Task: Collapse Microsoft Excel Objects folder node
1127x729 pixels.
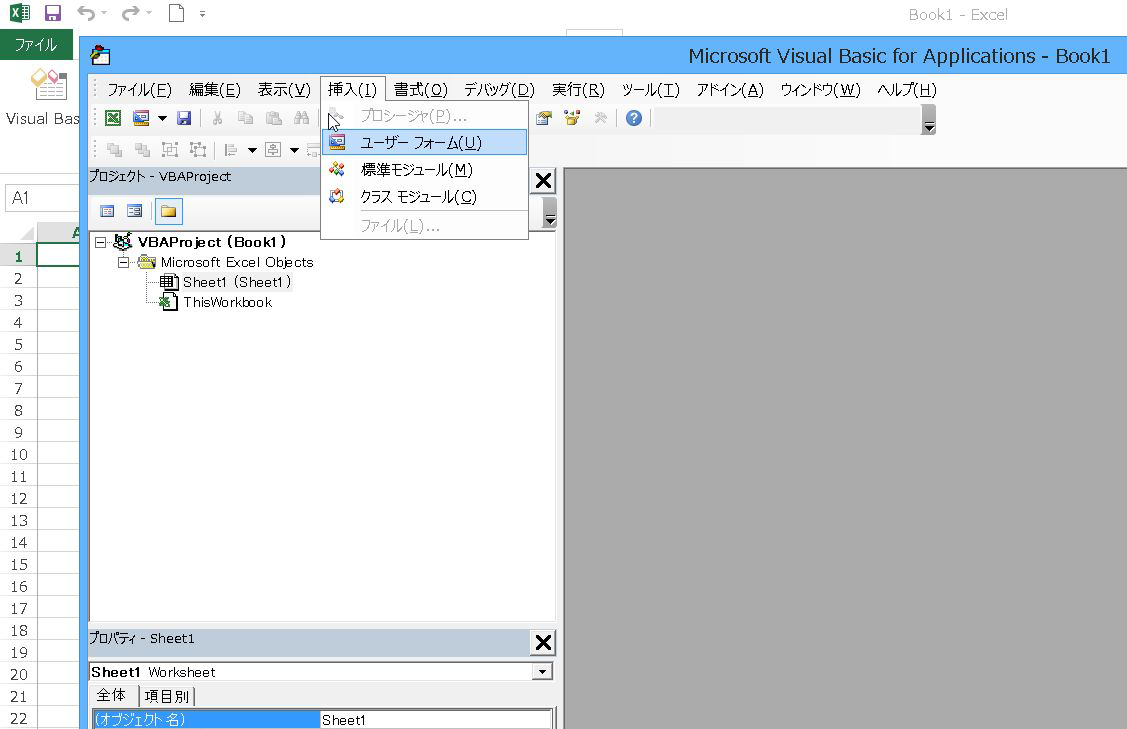Action: [x=124, y=262]
